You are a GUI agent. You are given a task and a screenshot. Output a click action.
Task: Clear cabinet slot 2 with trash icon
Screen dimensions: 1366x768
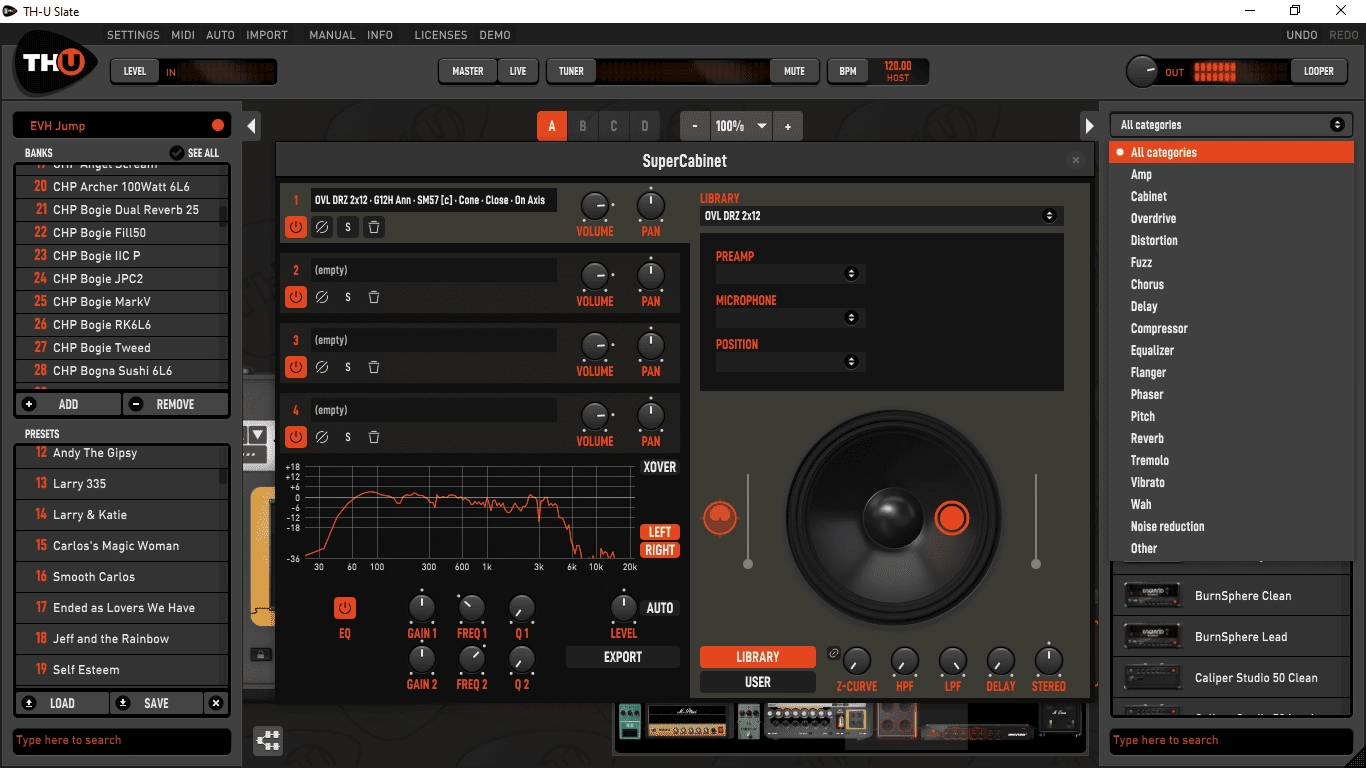pos(374,297)
